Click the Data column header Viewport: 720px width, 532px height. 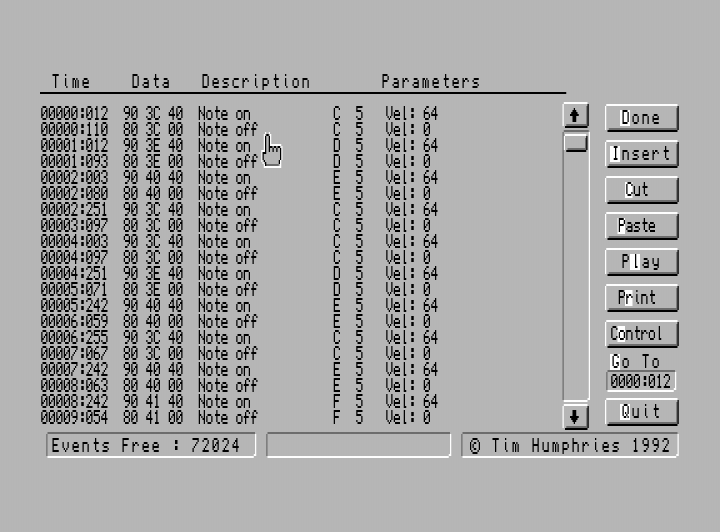[x=151, y=82]
